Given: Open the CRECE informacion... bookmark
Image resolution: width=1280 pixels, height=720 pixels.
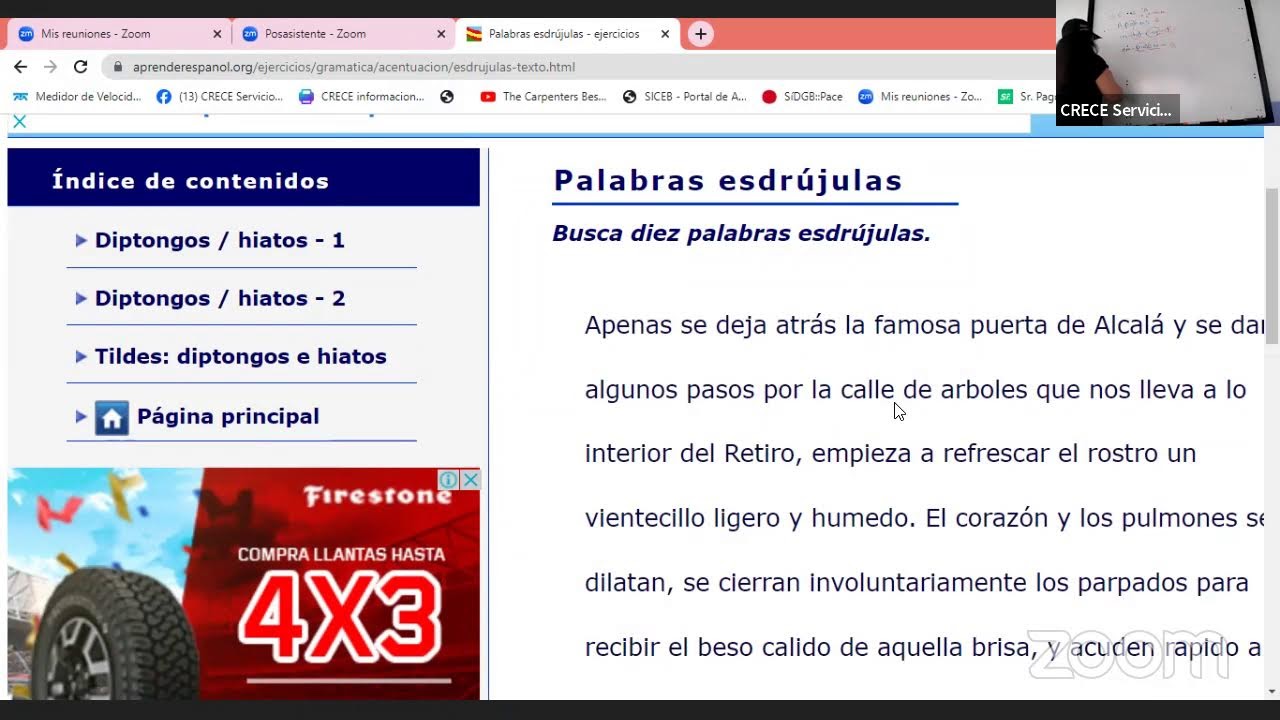Looking at the screenshot, I should coord(362,97).
